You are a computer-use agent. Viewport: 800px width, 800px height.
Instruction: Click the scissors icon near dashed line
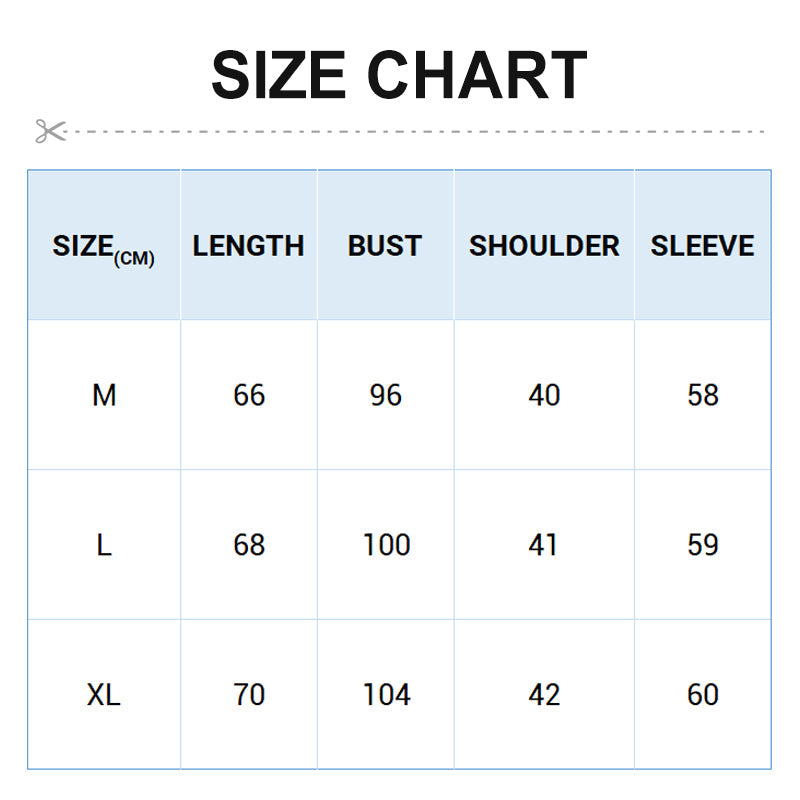50,131
